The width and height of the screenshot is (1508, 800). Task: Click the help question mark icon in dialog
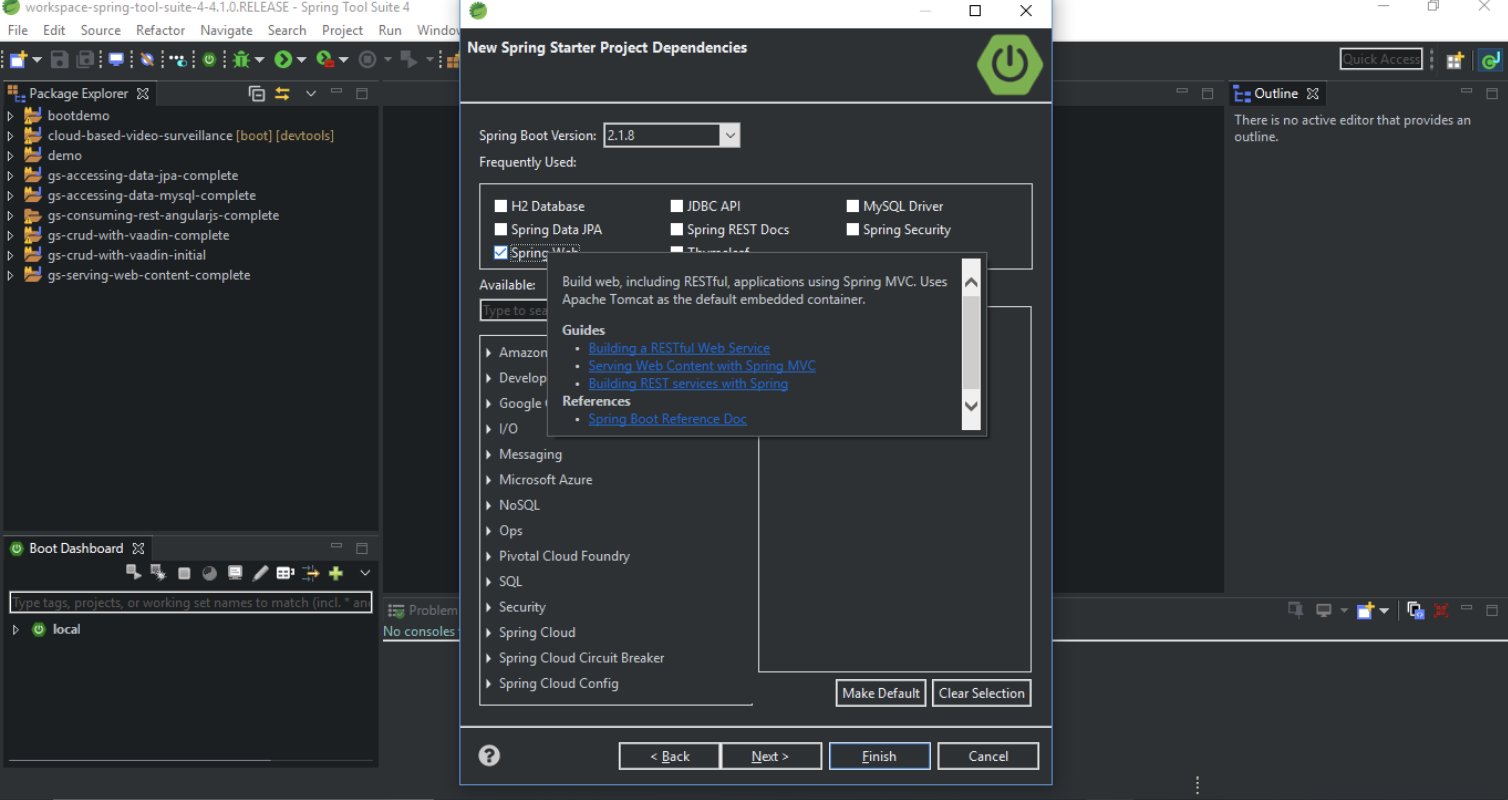pyautogui.click(x=489, y=756)
